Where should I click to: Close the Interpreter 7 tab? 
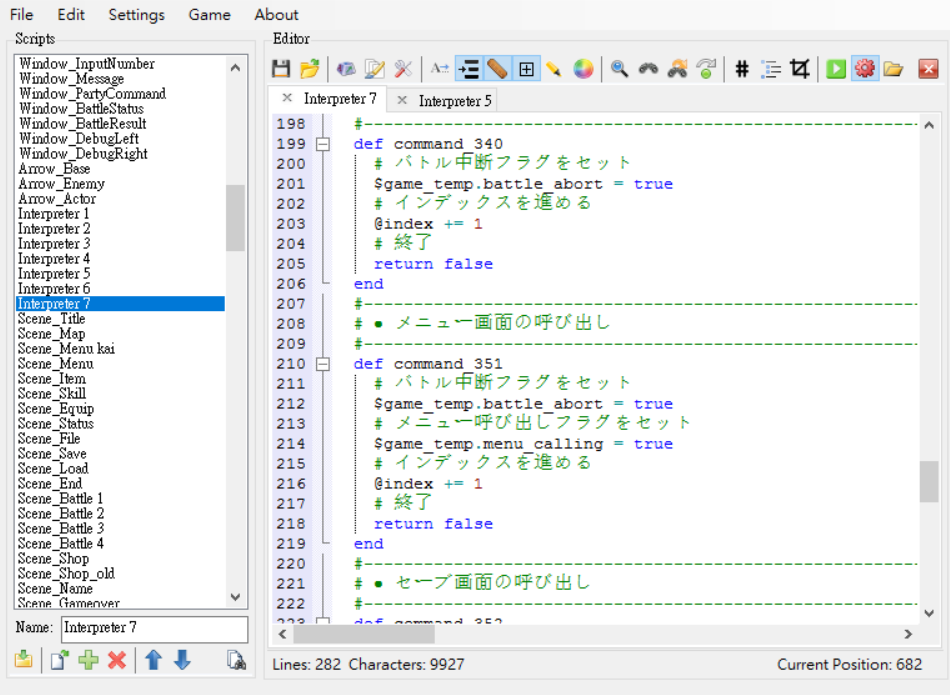(x=287, y=98)
